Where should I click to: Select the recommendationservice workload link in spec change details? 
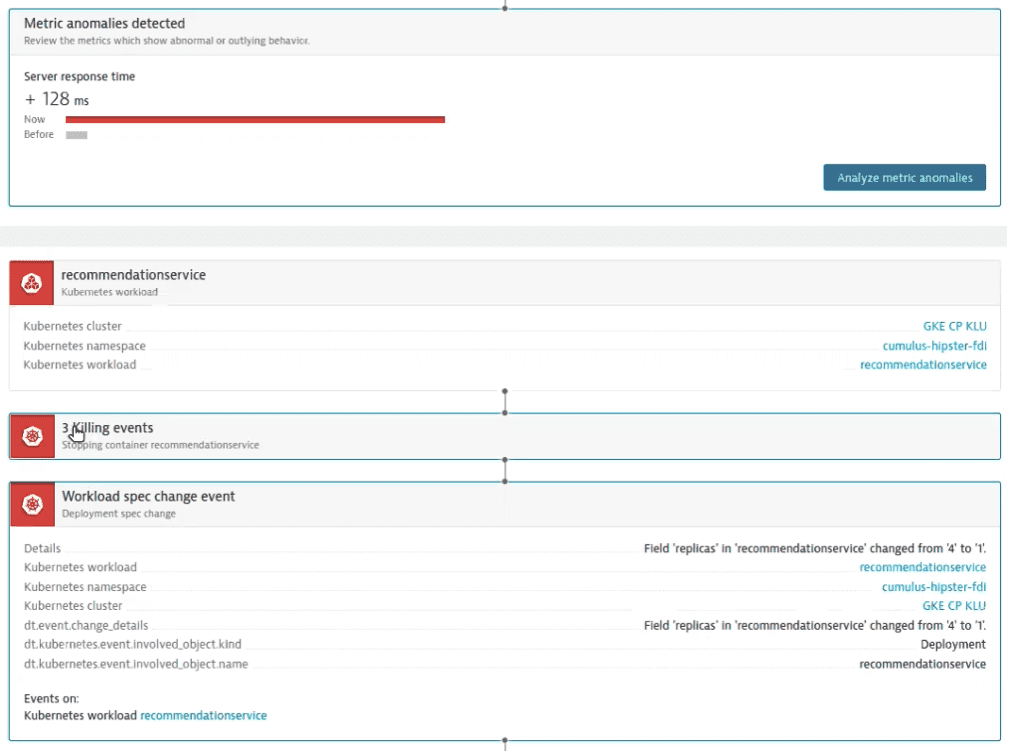(x=922, y=566)
